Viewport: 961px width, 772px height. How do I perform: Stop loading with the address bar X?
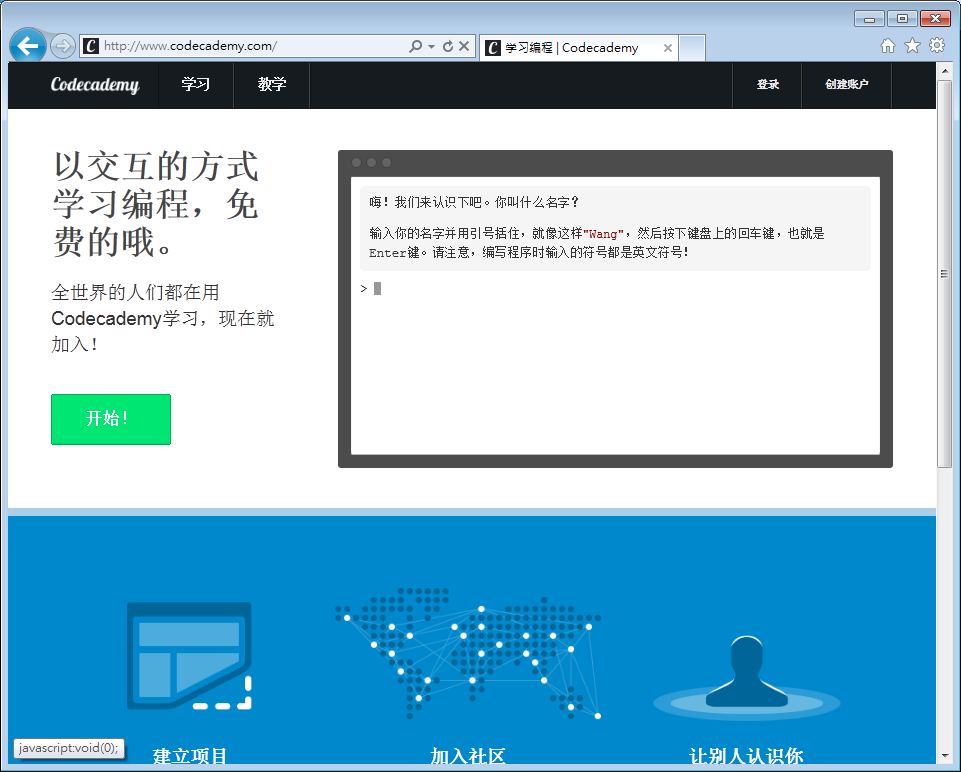(464, 46)
